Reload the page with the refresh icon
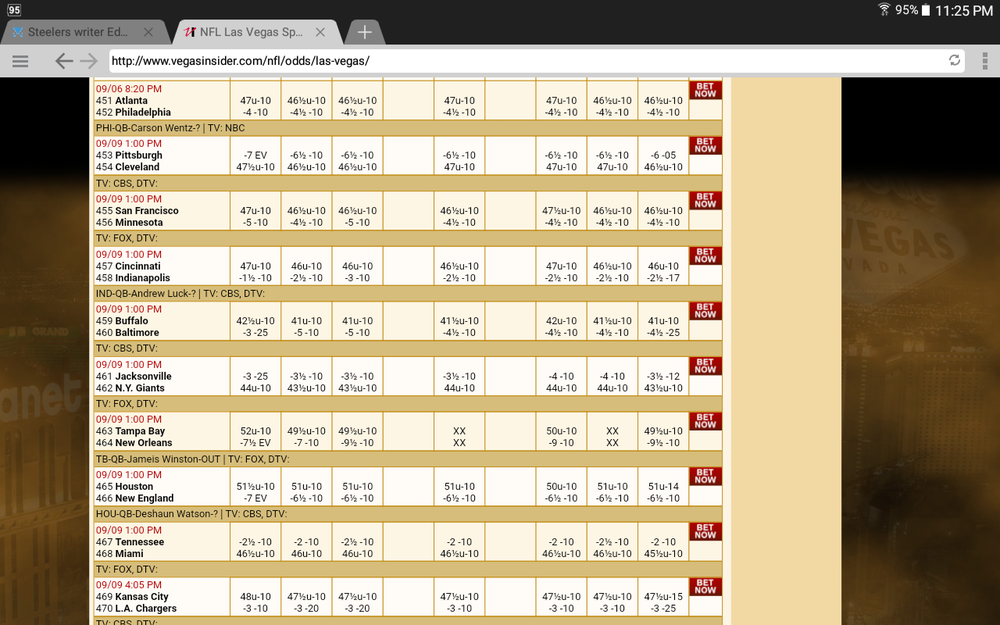The height and width of the screenshot is (625, 1000). 954,61
